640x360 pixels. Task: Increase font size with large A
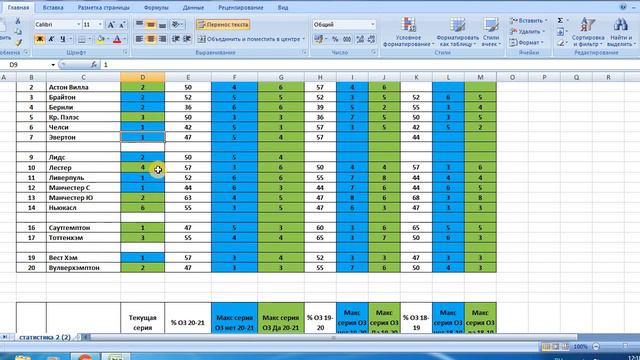[x=111, y=25]
